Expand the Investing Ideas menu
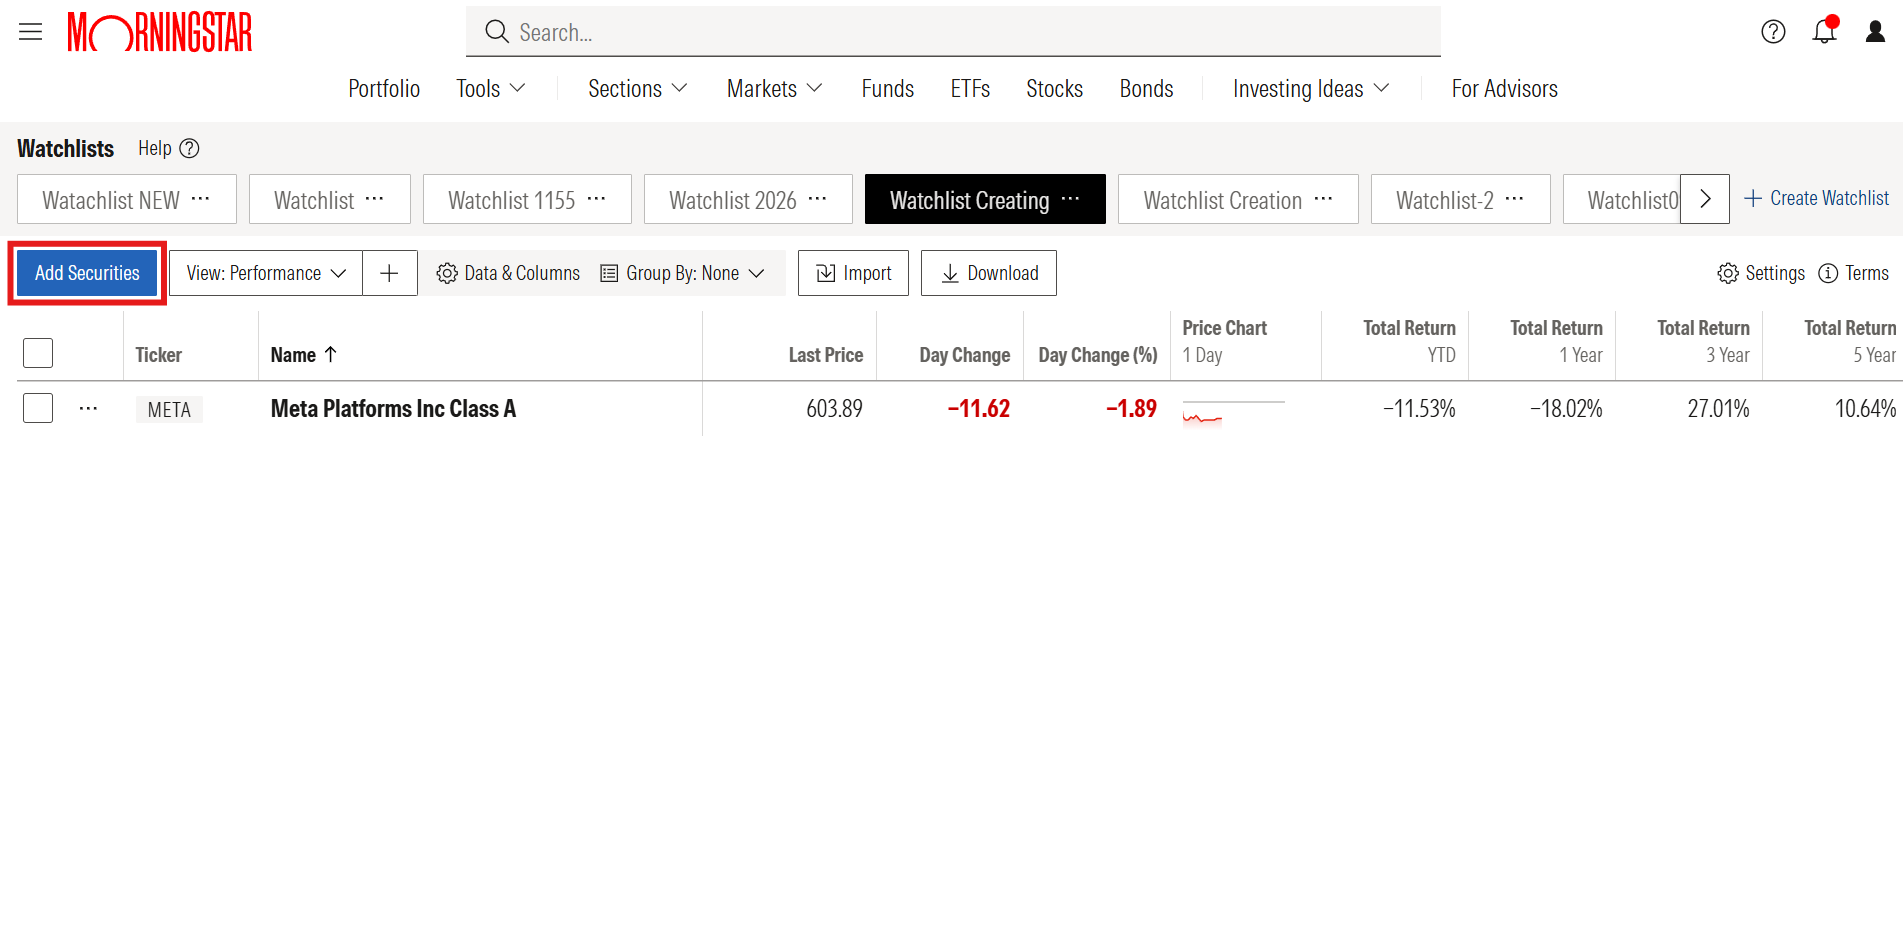 tap(1311, 88)
